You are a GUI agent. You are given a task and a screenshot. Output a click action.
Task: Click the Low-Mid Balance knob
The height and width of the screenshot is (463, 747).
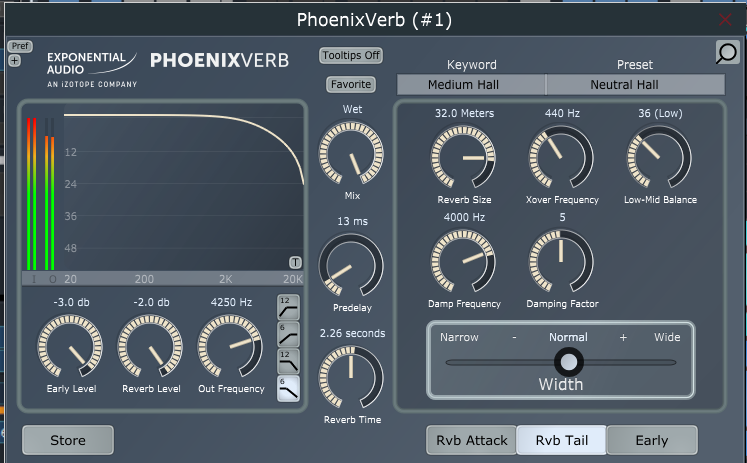pos(659,157)
